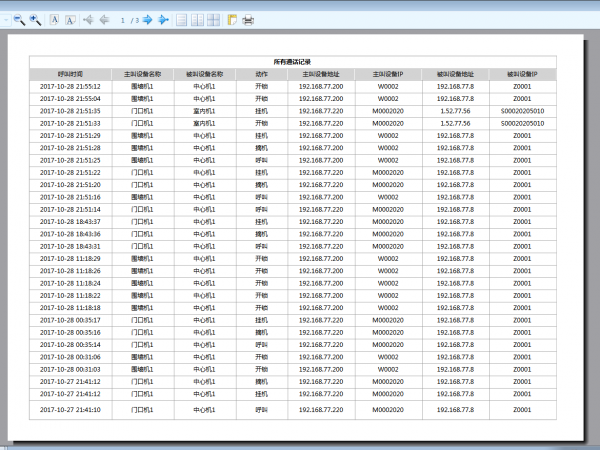Switch to single page view
The height and width of the screenshot is (450, 600).
[182, 19]
